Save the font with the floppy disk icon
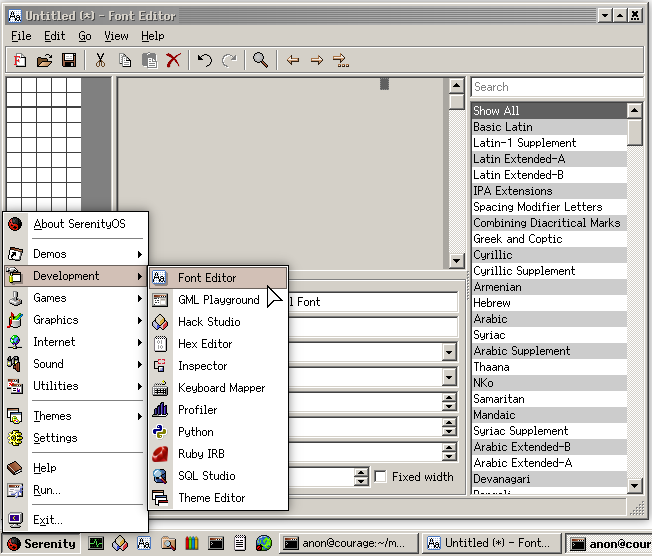Image resolution: width=652 pixels, height=556 pixels. tap(69, 60)
